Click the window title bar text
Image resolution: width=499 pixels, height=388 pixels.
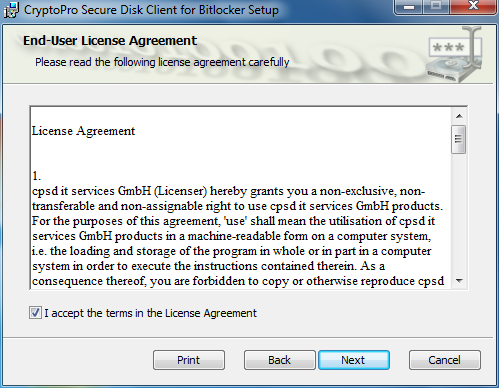click(151, 10)
